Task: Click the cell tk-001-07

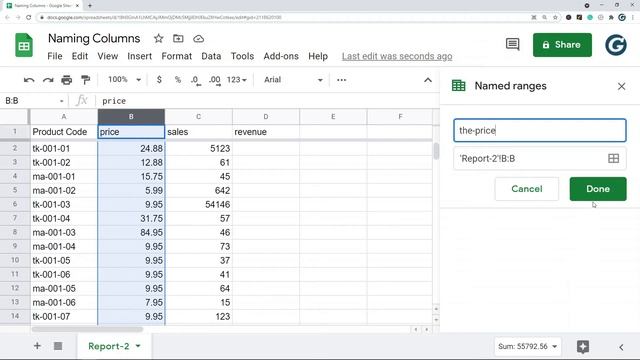Action: [64, 316]
